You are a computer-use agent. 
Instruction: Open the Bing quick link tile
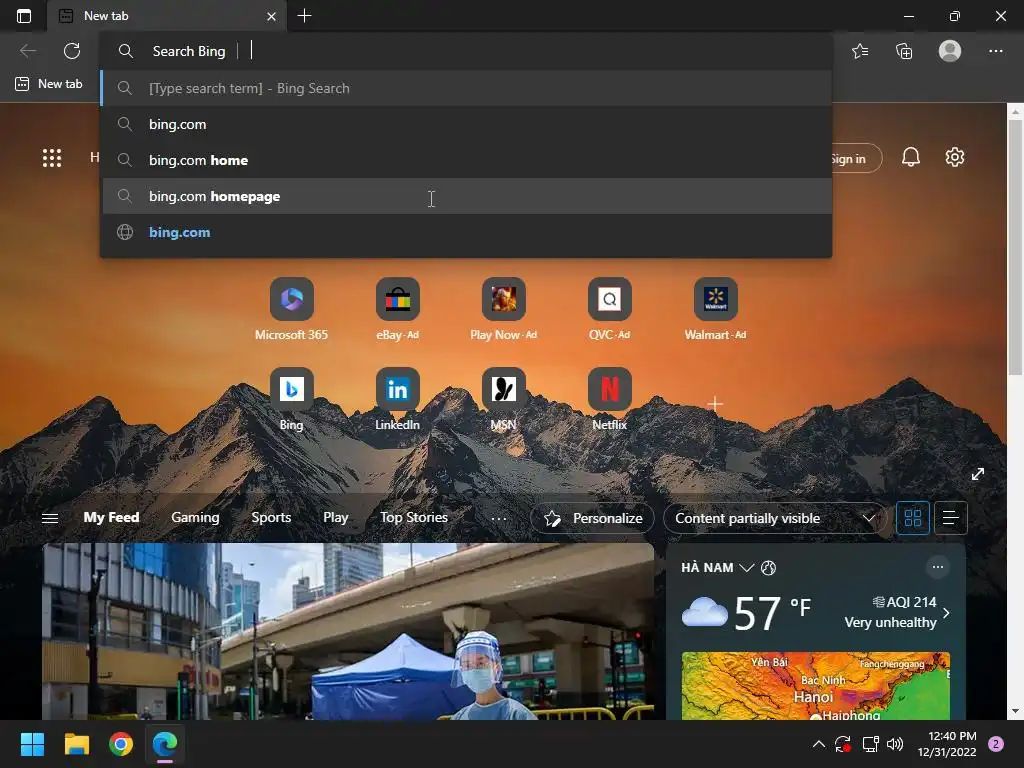[291, 399]
